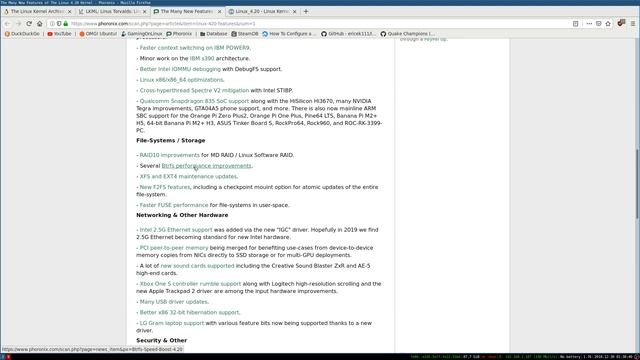The image size is (640, 360).
Task: Open the Phoronix bookmark
Action: (x=179, y=34)
